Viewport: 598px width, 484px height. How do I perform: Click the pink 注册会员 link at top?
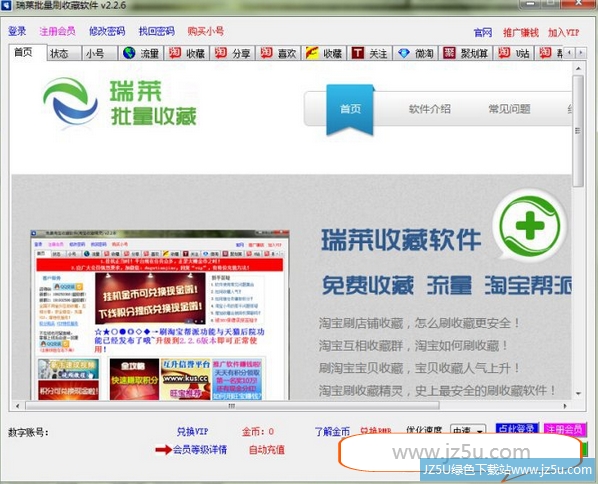57,31
